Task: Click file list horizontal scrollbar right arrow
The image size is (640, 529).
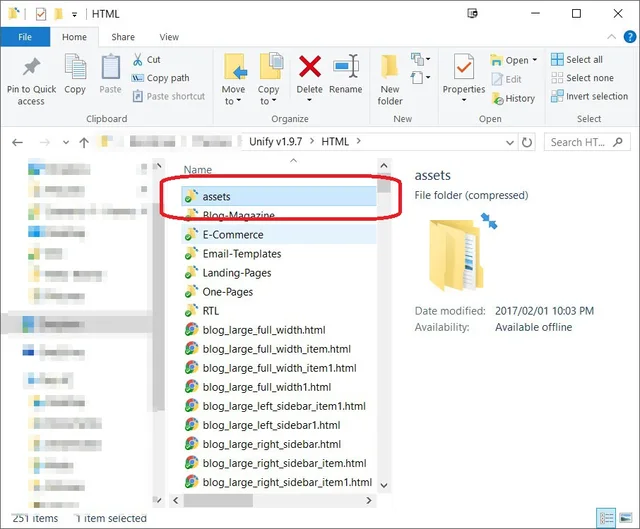Action: [369, 500]
